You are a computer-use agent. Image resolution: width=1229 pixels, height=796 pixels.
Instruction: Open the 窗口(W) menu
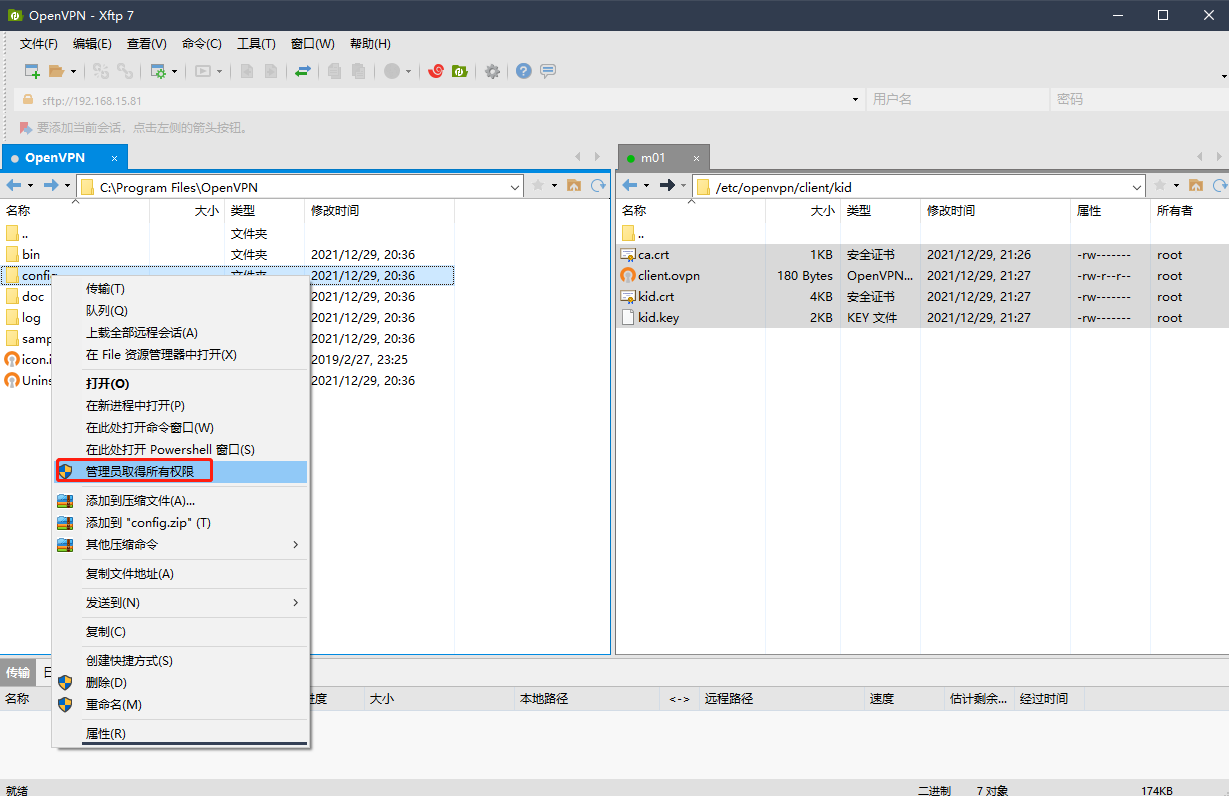[313, 44]
